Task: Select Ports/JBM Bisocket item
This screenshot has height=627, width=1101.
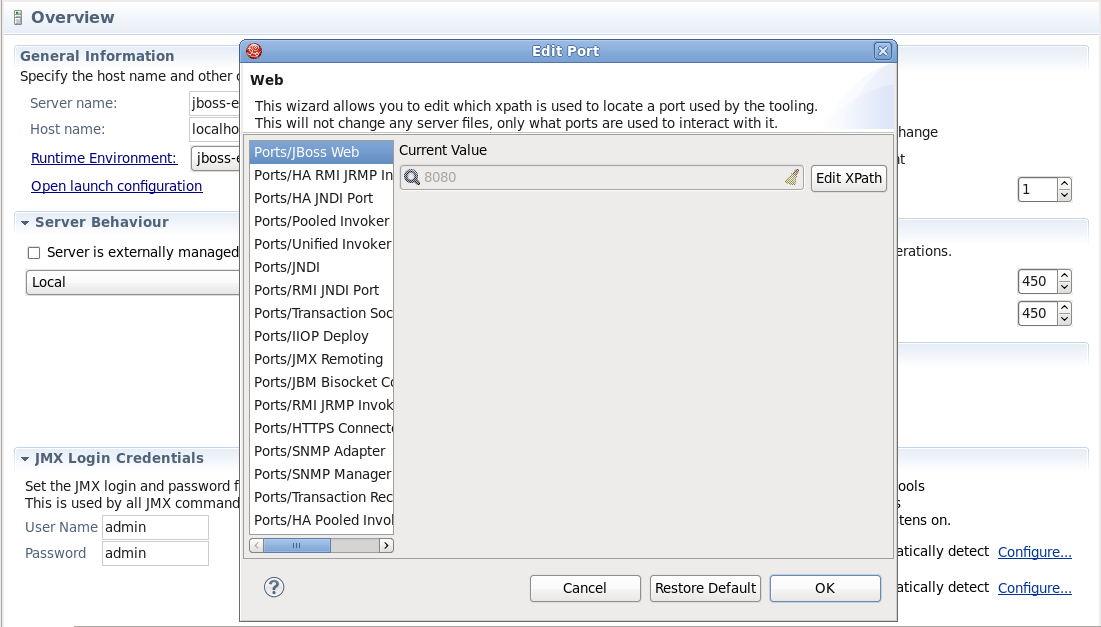Action: 322,383
